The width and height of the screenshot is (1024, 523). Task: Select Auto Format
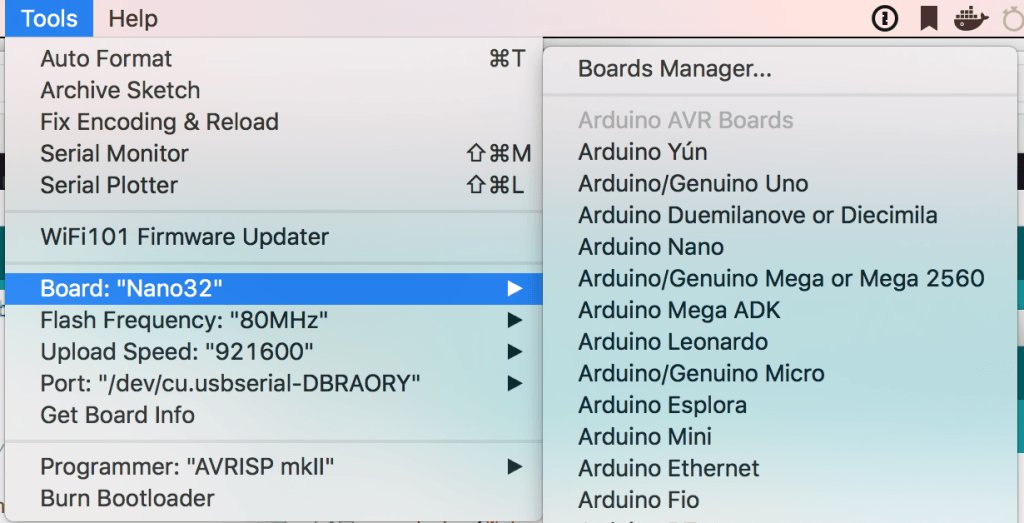point(274,59)
